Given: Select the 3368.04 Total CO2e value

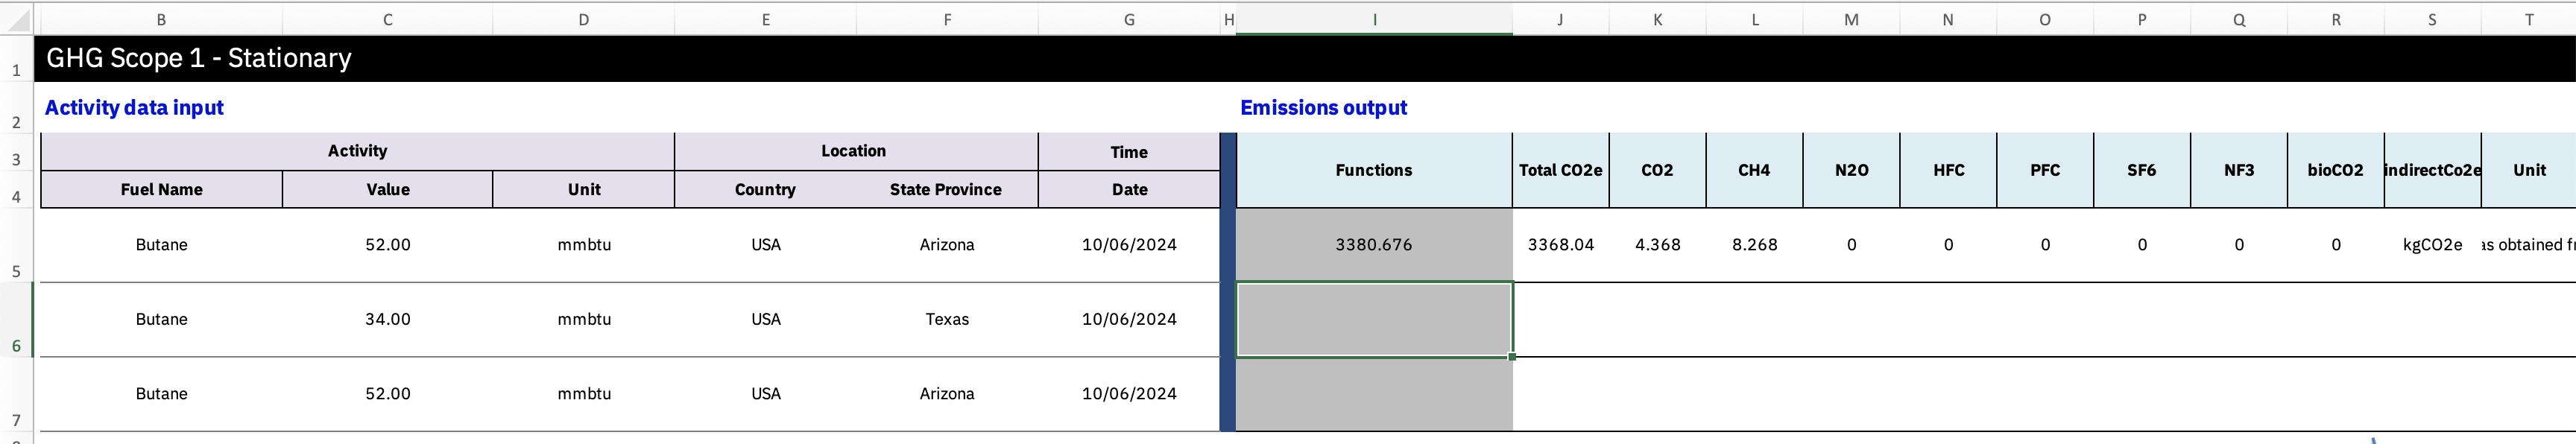Looking at the screenshot, I should pos(1560,245).
